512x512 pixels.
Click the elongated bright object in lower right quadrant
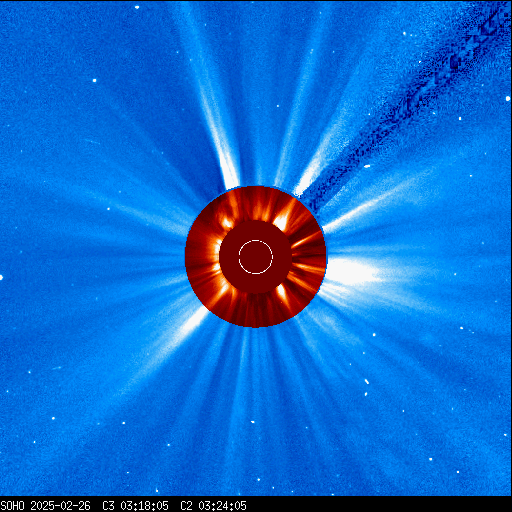point(367,381)
